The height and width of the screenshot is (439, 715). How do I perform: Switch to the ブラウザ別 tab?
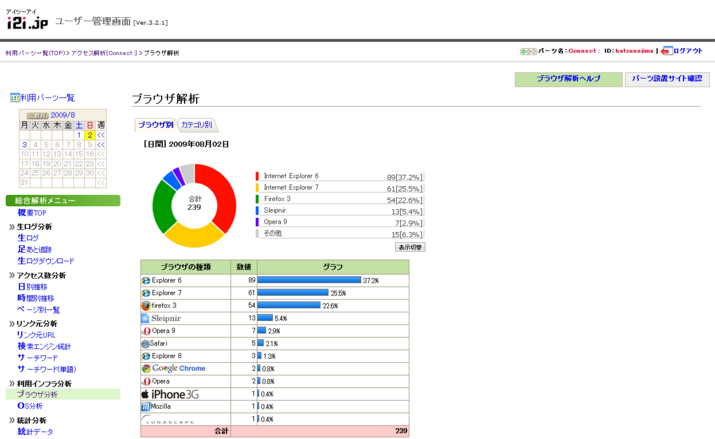click(x=155, y=124)
